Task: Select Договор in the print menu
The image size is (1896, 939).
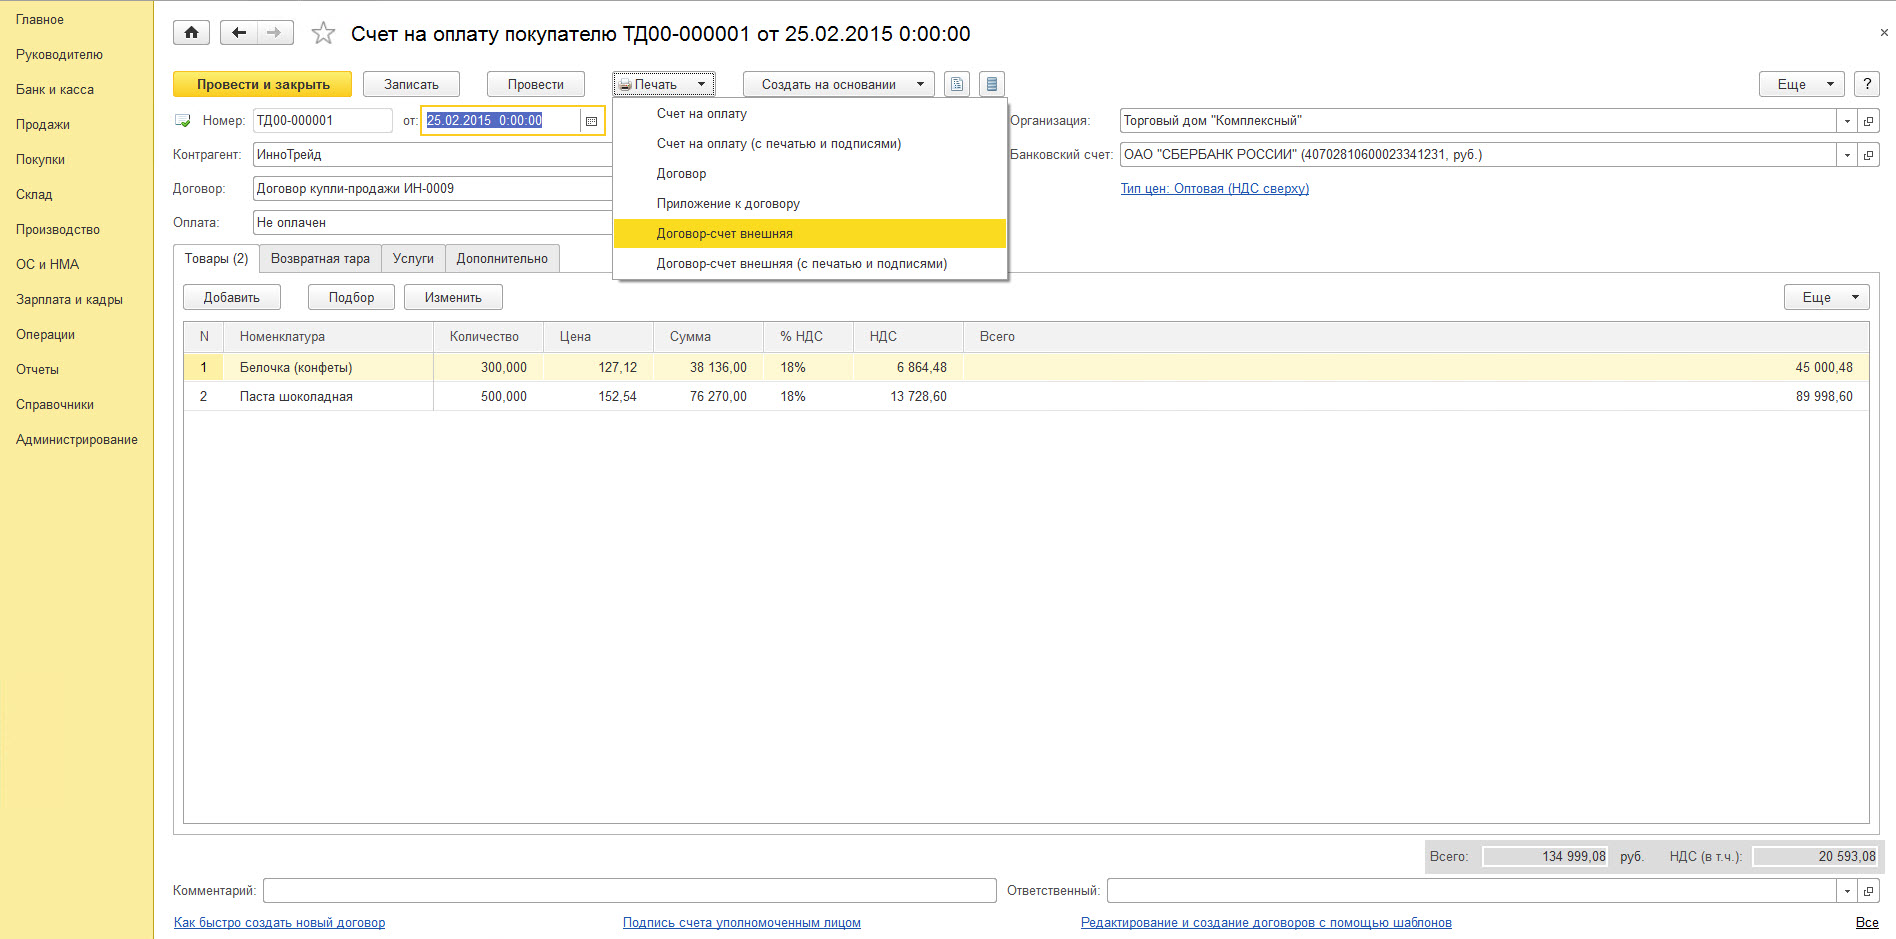Action: [809, 174]
